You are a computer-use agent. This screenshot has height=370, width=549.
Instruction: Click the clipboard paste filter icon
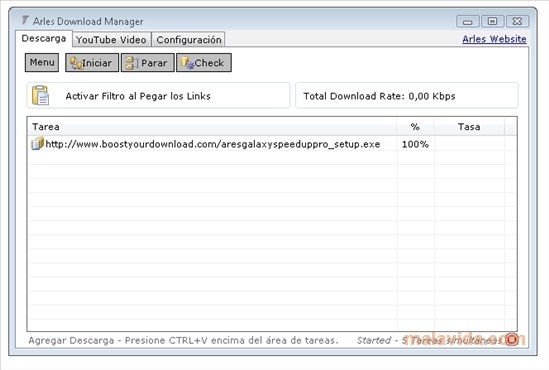pyautogui.click(x=40, y=95)
